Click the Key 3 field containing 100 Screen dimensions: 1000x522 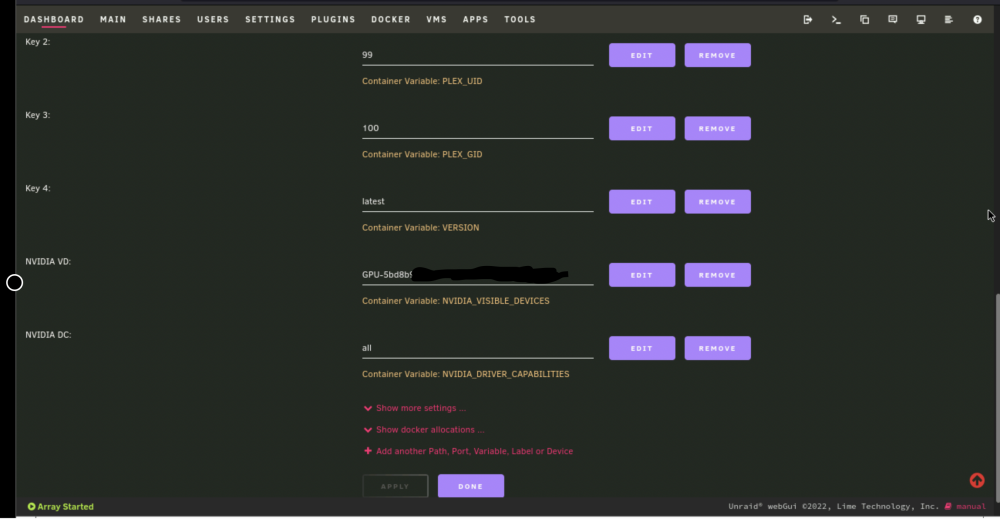click(x=478, y=128)
